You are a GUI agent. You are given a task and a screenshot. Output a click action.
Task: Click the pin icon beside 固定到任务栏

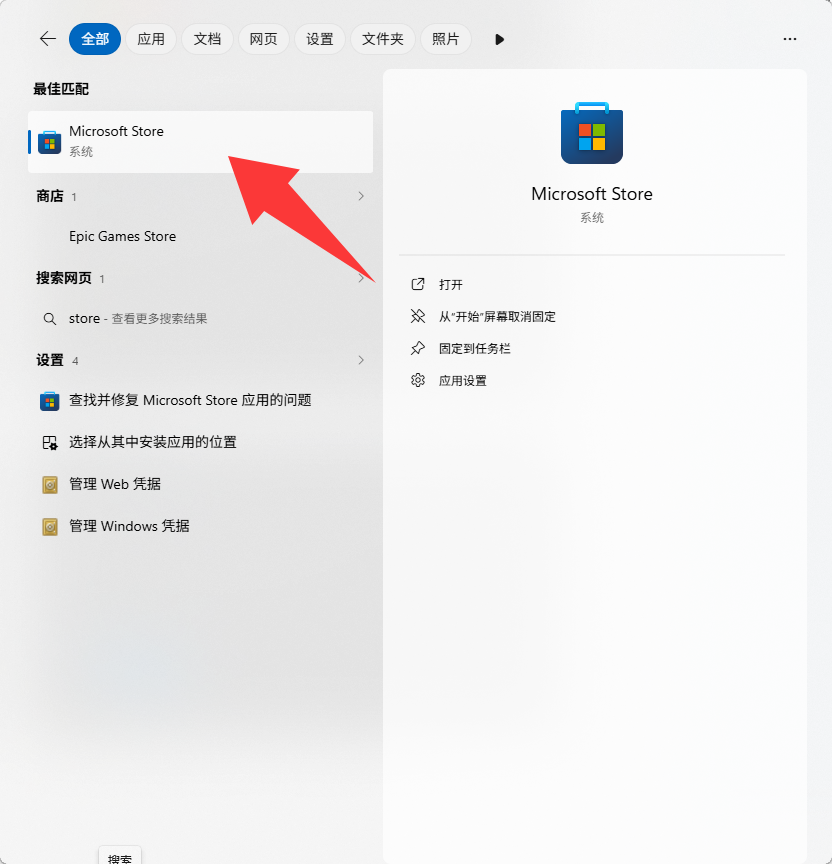tap(418, 348)
